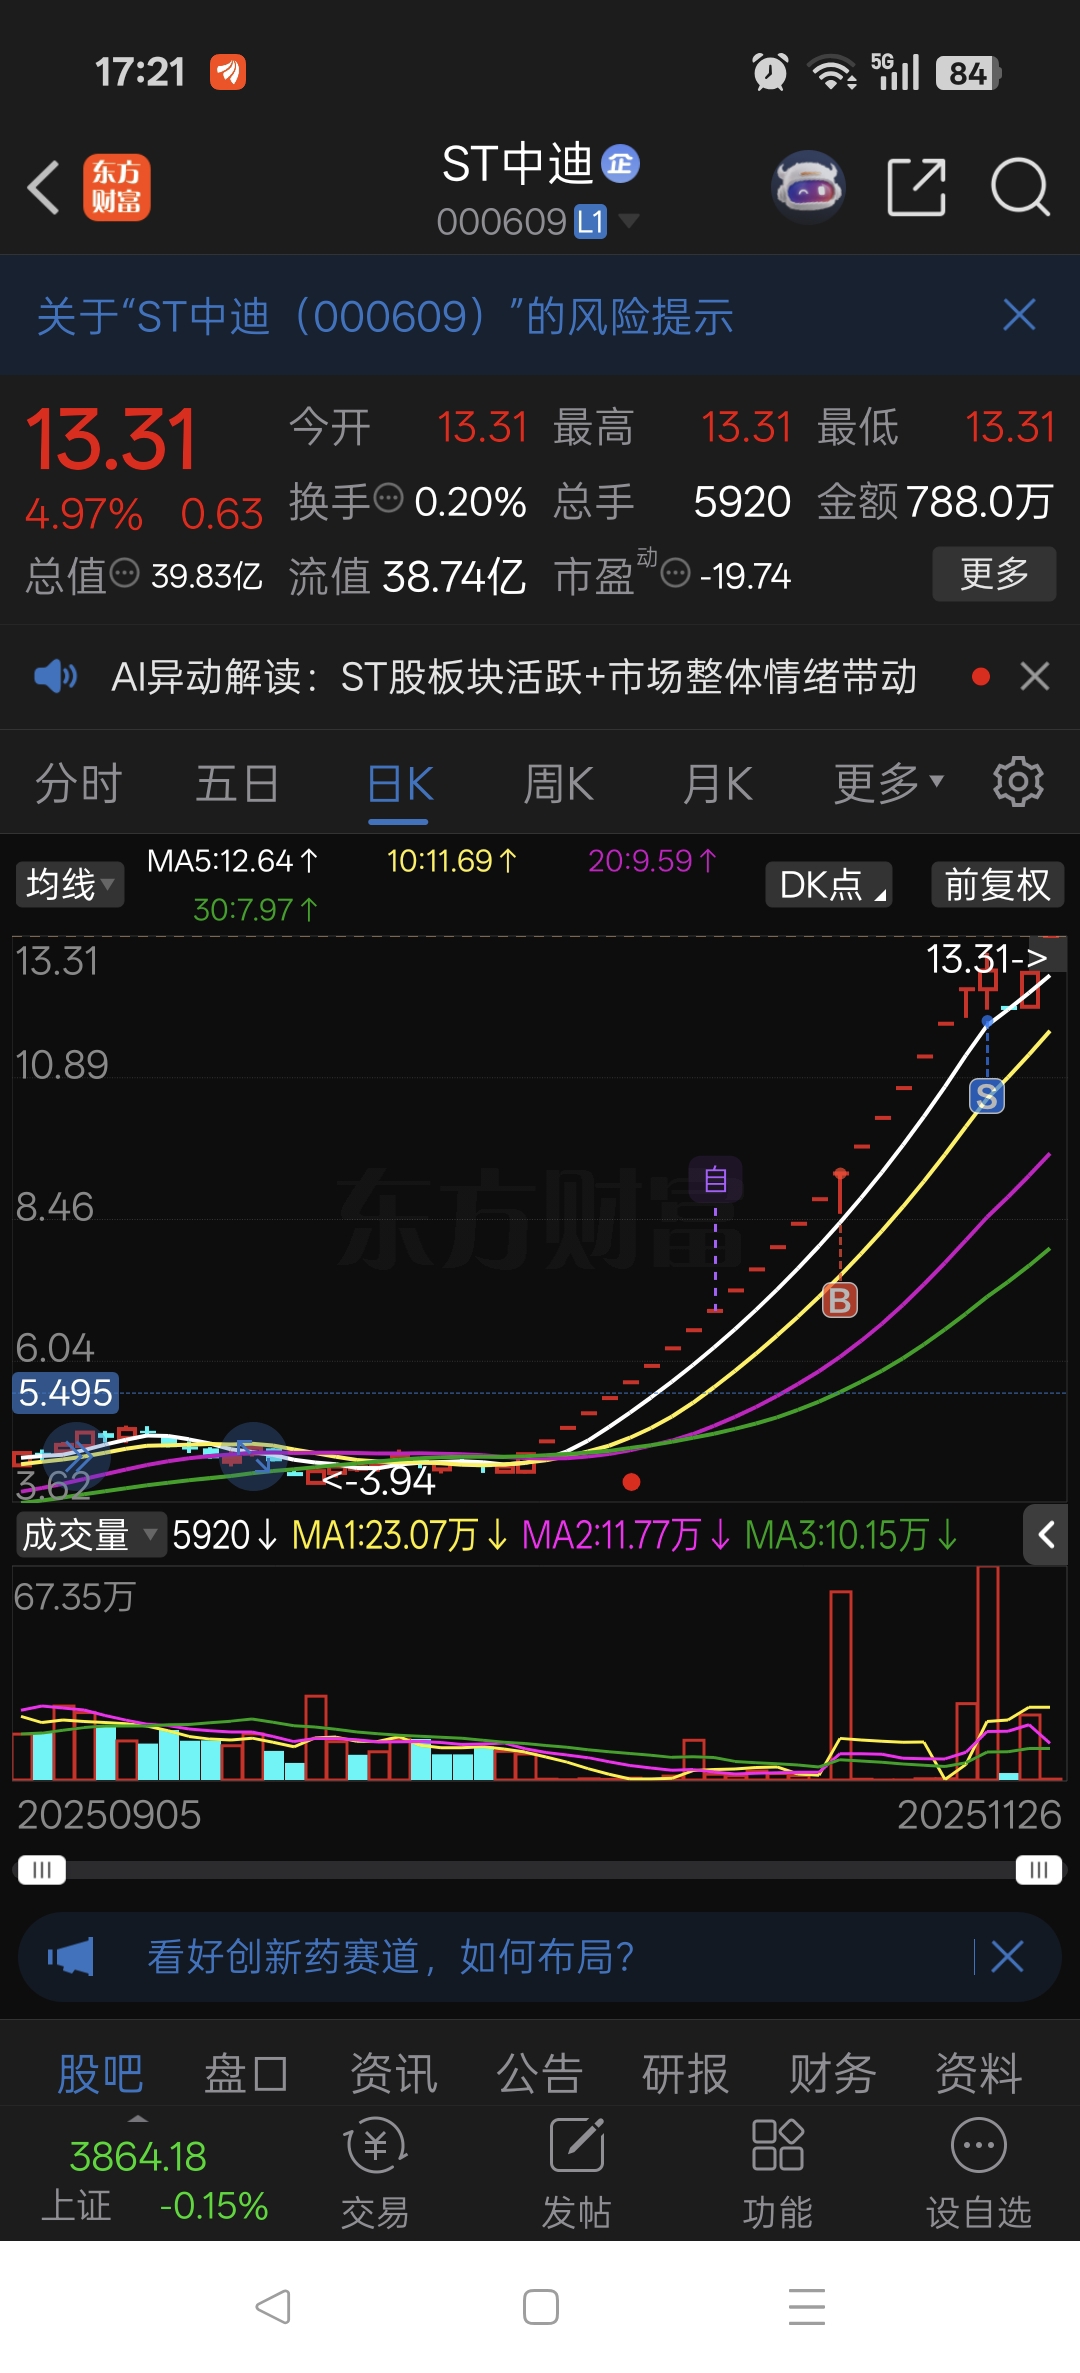
Task: Tap the left date range slider handle
Action: [x=41, y=1870]
